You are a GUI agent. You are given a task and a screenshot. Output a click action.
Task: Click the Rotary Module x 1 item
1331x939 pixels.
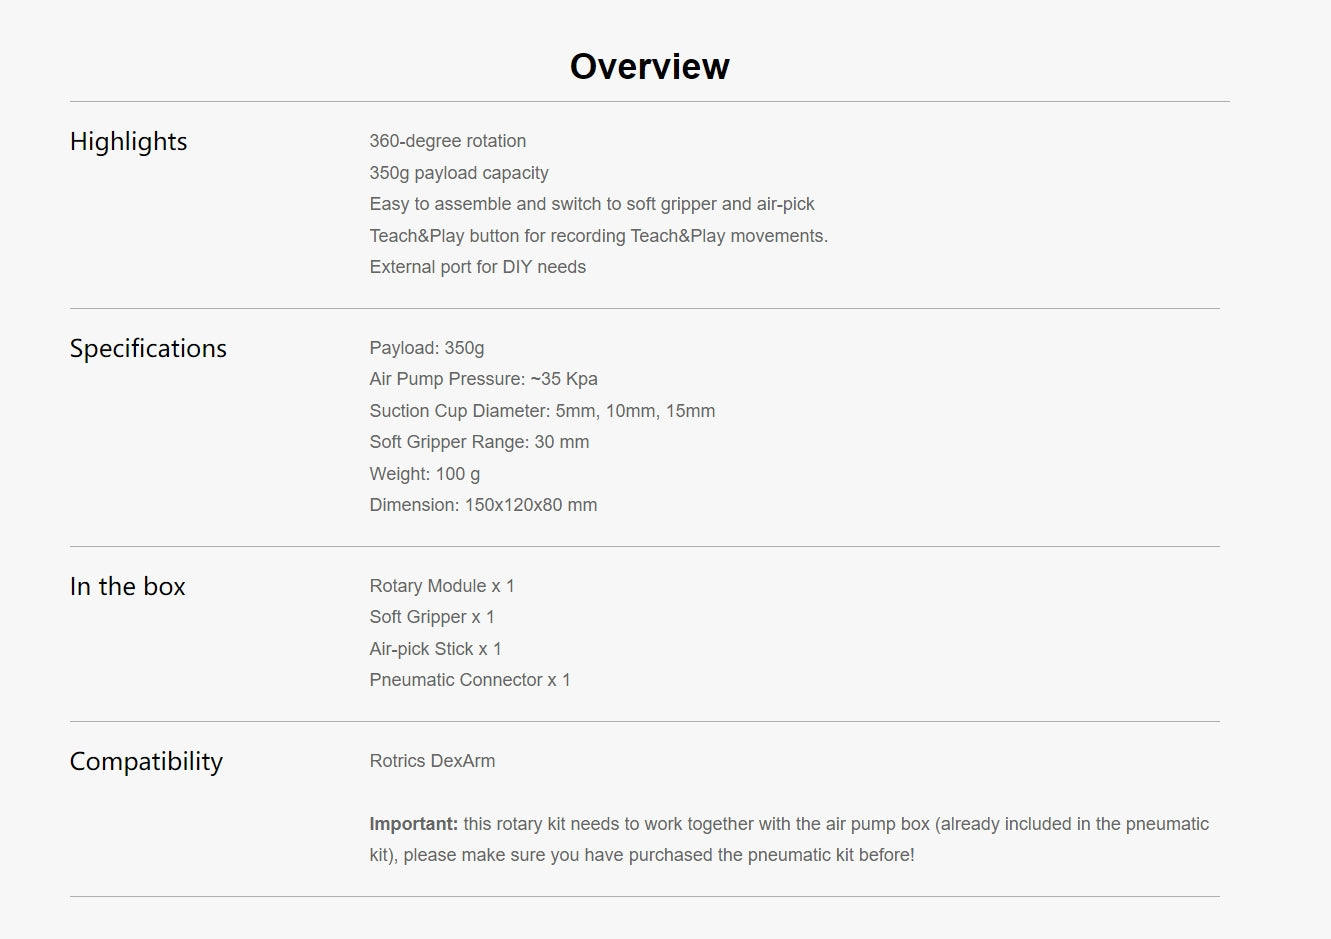click(441, 586)
